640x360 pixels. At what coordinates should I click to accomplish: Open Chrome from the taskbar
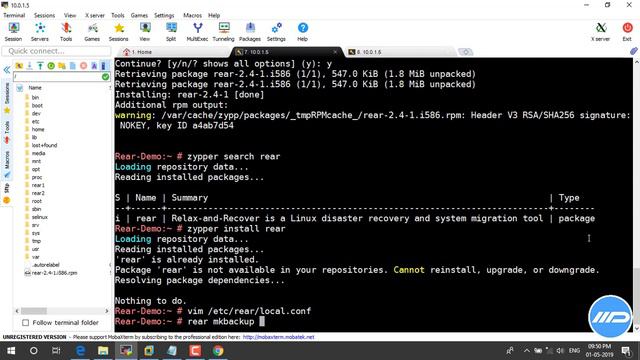click(218, 351)
